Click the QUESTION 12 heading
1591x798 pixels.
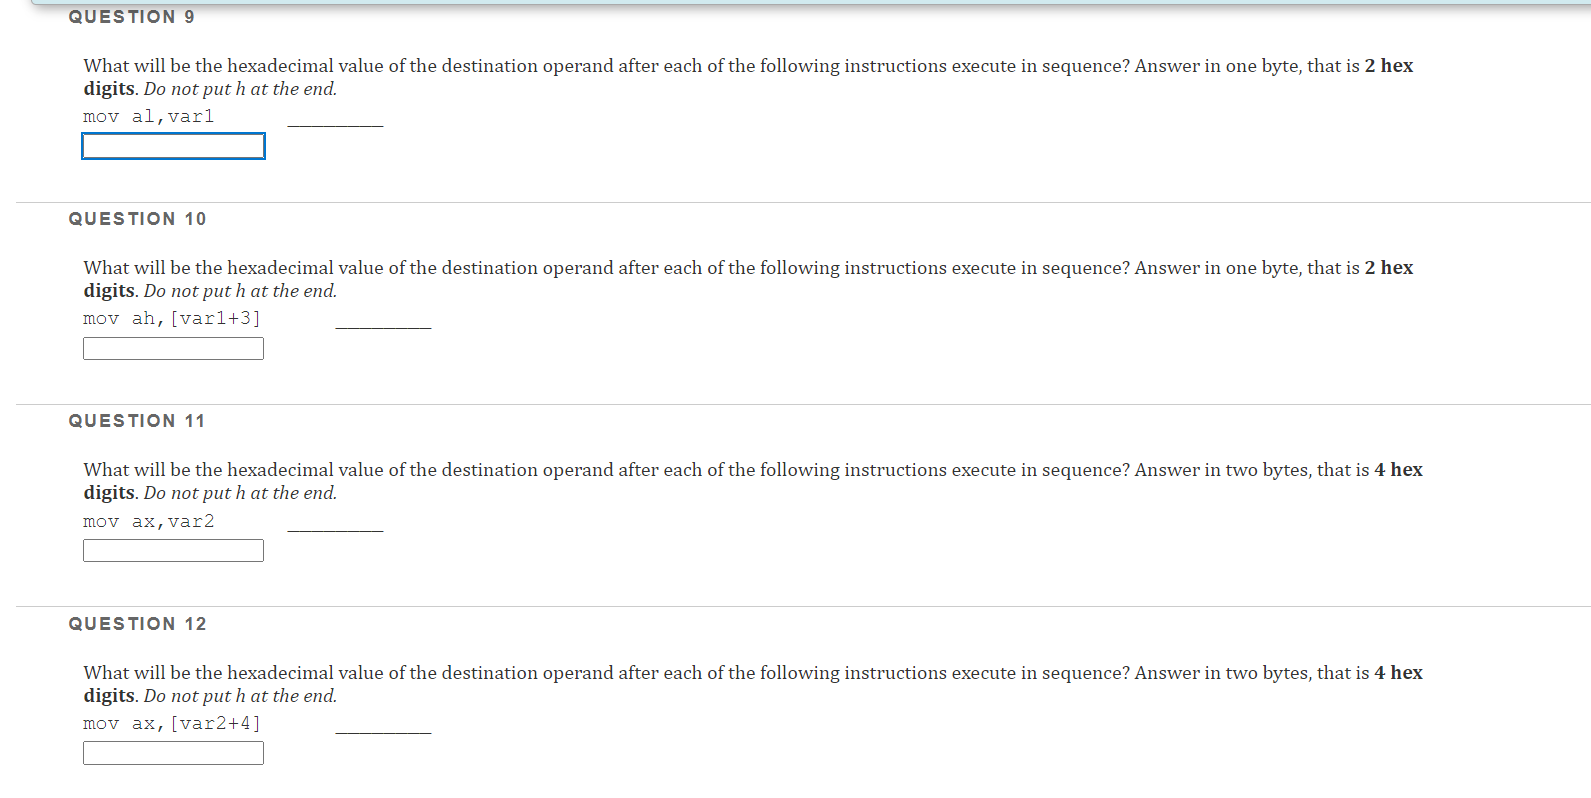click(x=137, y=624)
